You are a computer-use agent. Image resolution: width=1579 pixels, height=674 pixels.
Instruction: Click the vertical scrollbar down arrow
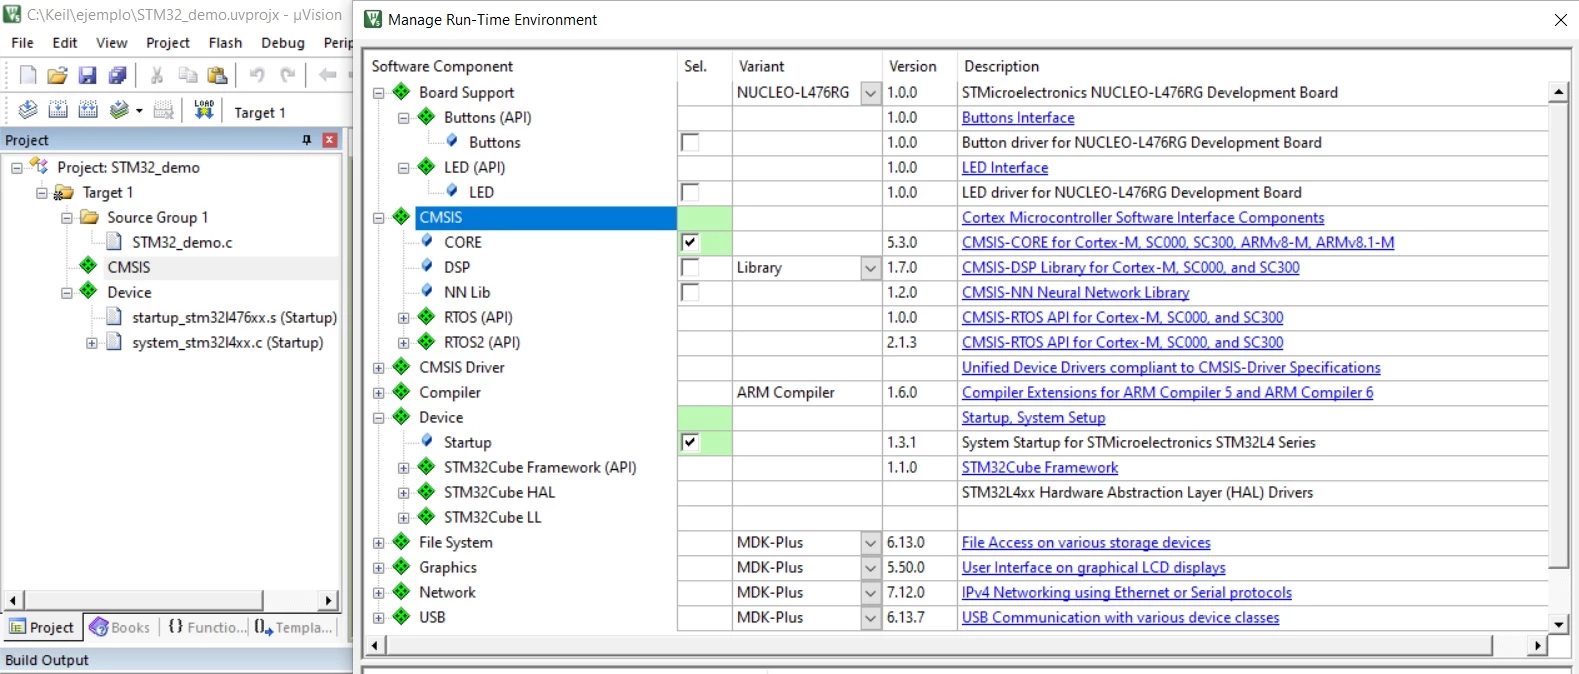(1558, 624)
